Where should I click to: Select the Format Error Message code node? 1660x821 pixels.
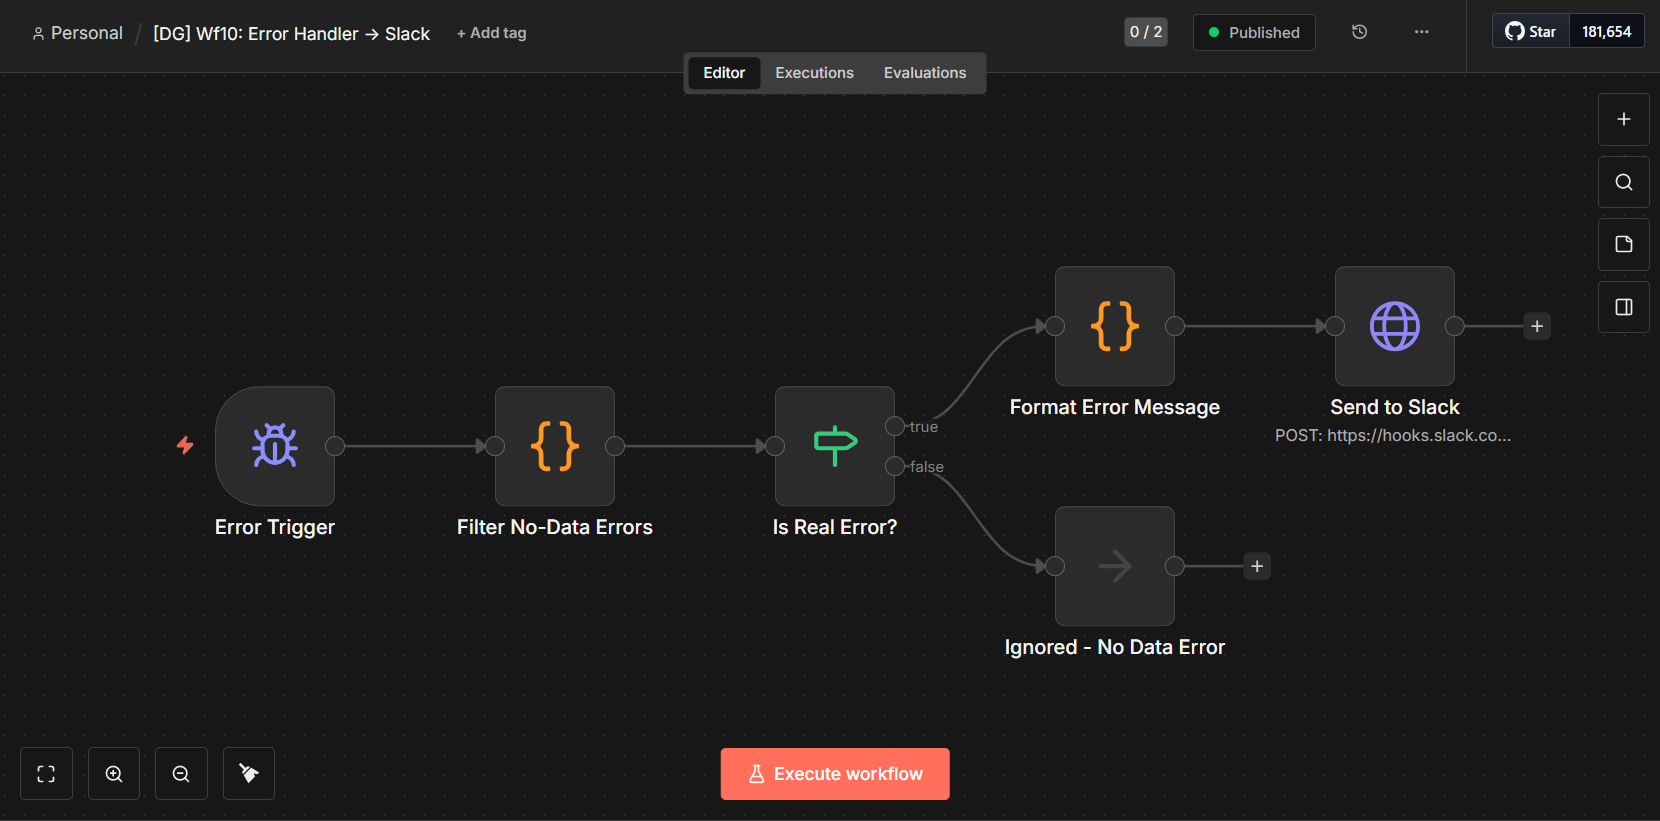(1114, 326)
